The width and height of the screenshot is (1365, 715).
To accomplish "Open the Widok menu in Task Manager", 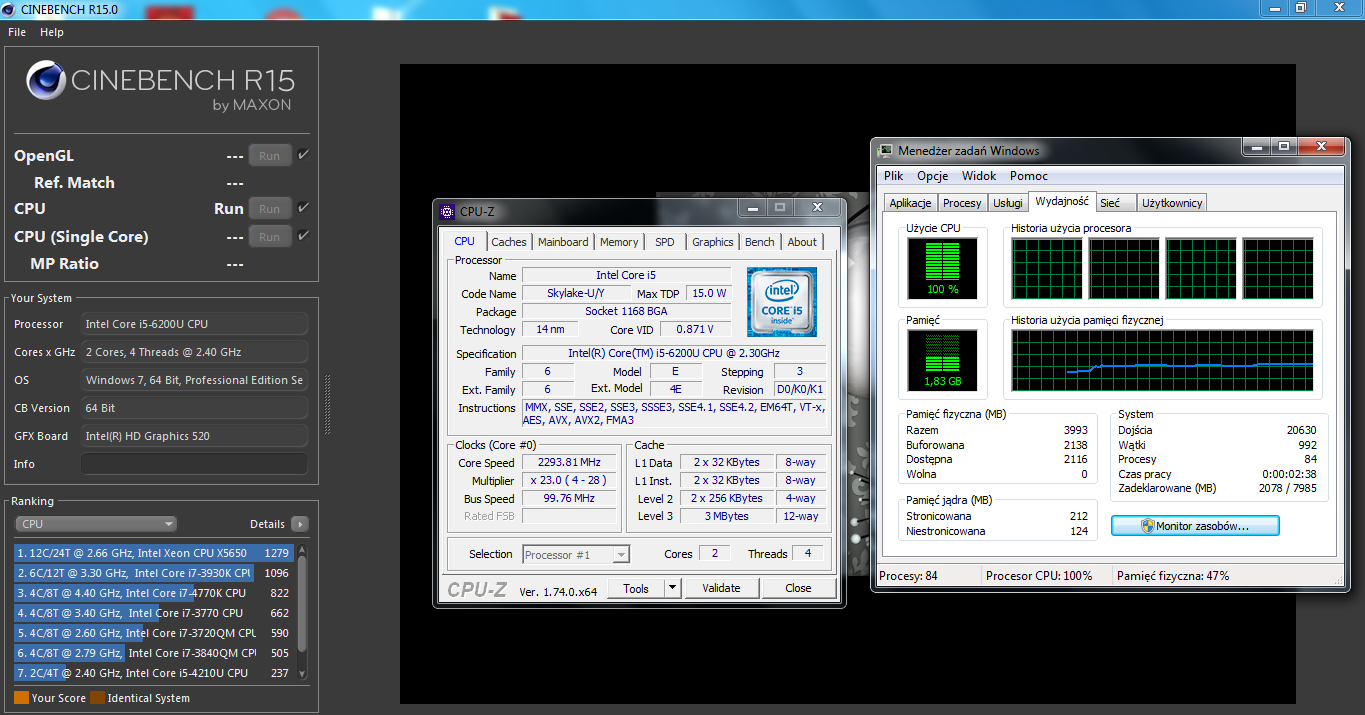I will (x=979, y=176).
